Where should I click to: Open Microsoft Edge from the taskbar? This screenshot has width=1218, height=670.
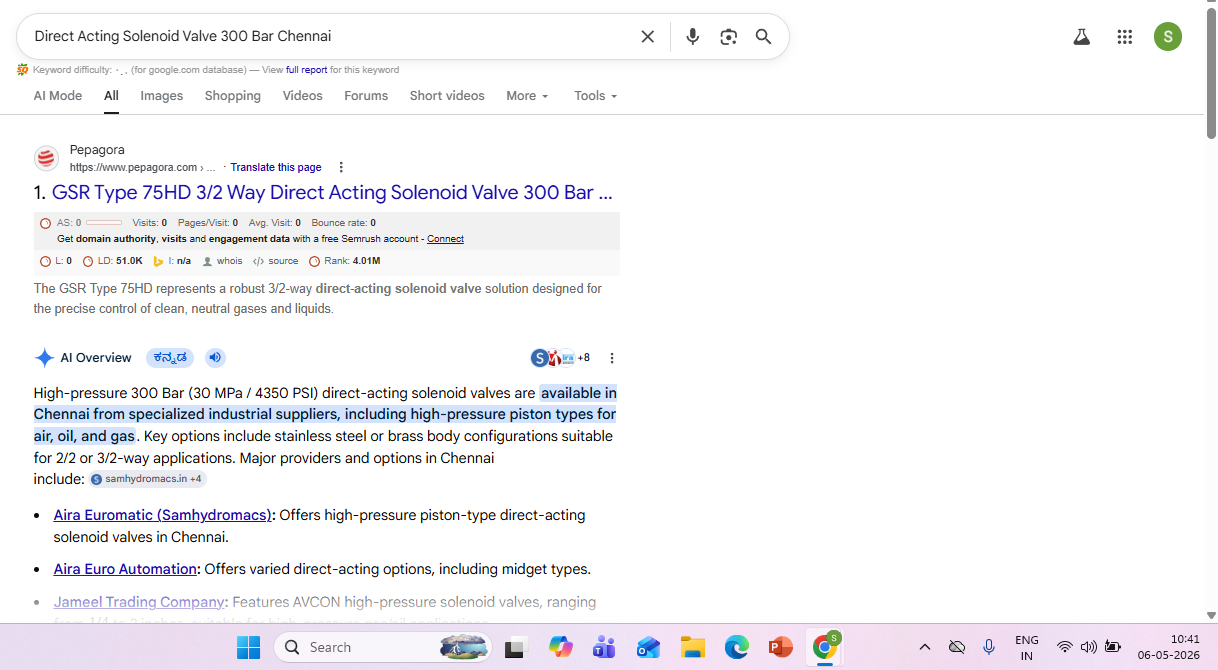[x=736, y=648]
